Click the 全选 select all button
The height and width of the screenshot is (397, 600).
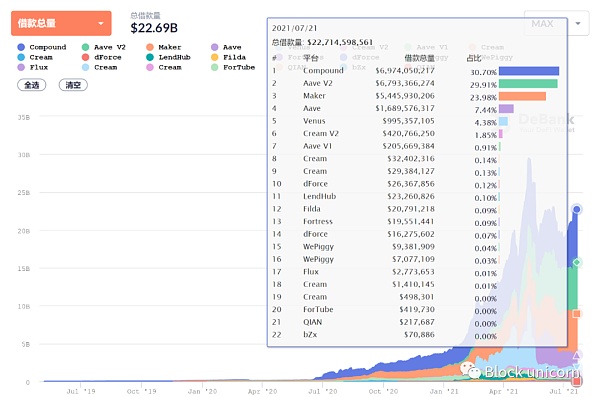click(32, 85)
